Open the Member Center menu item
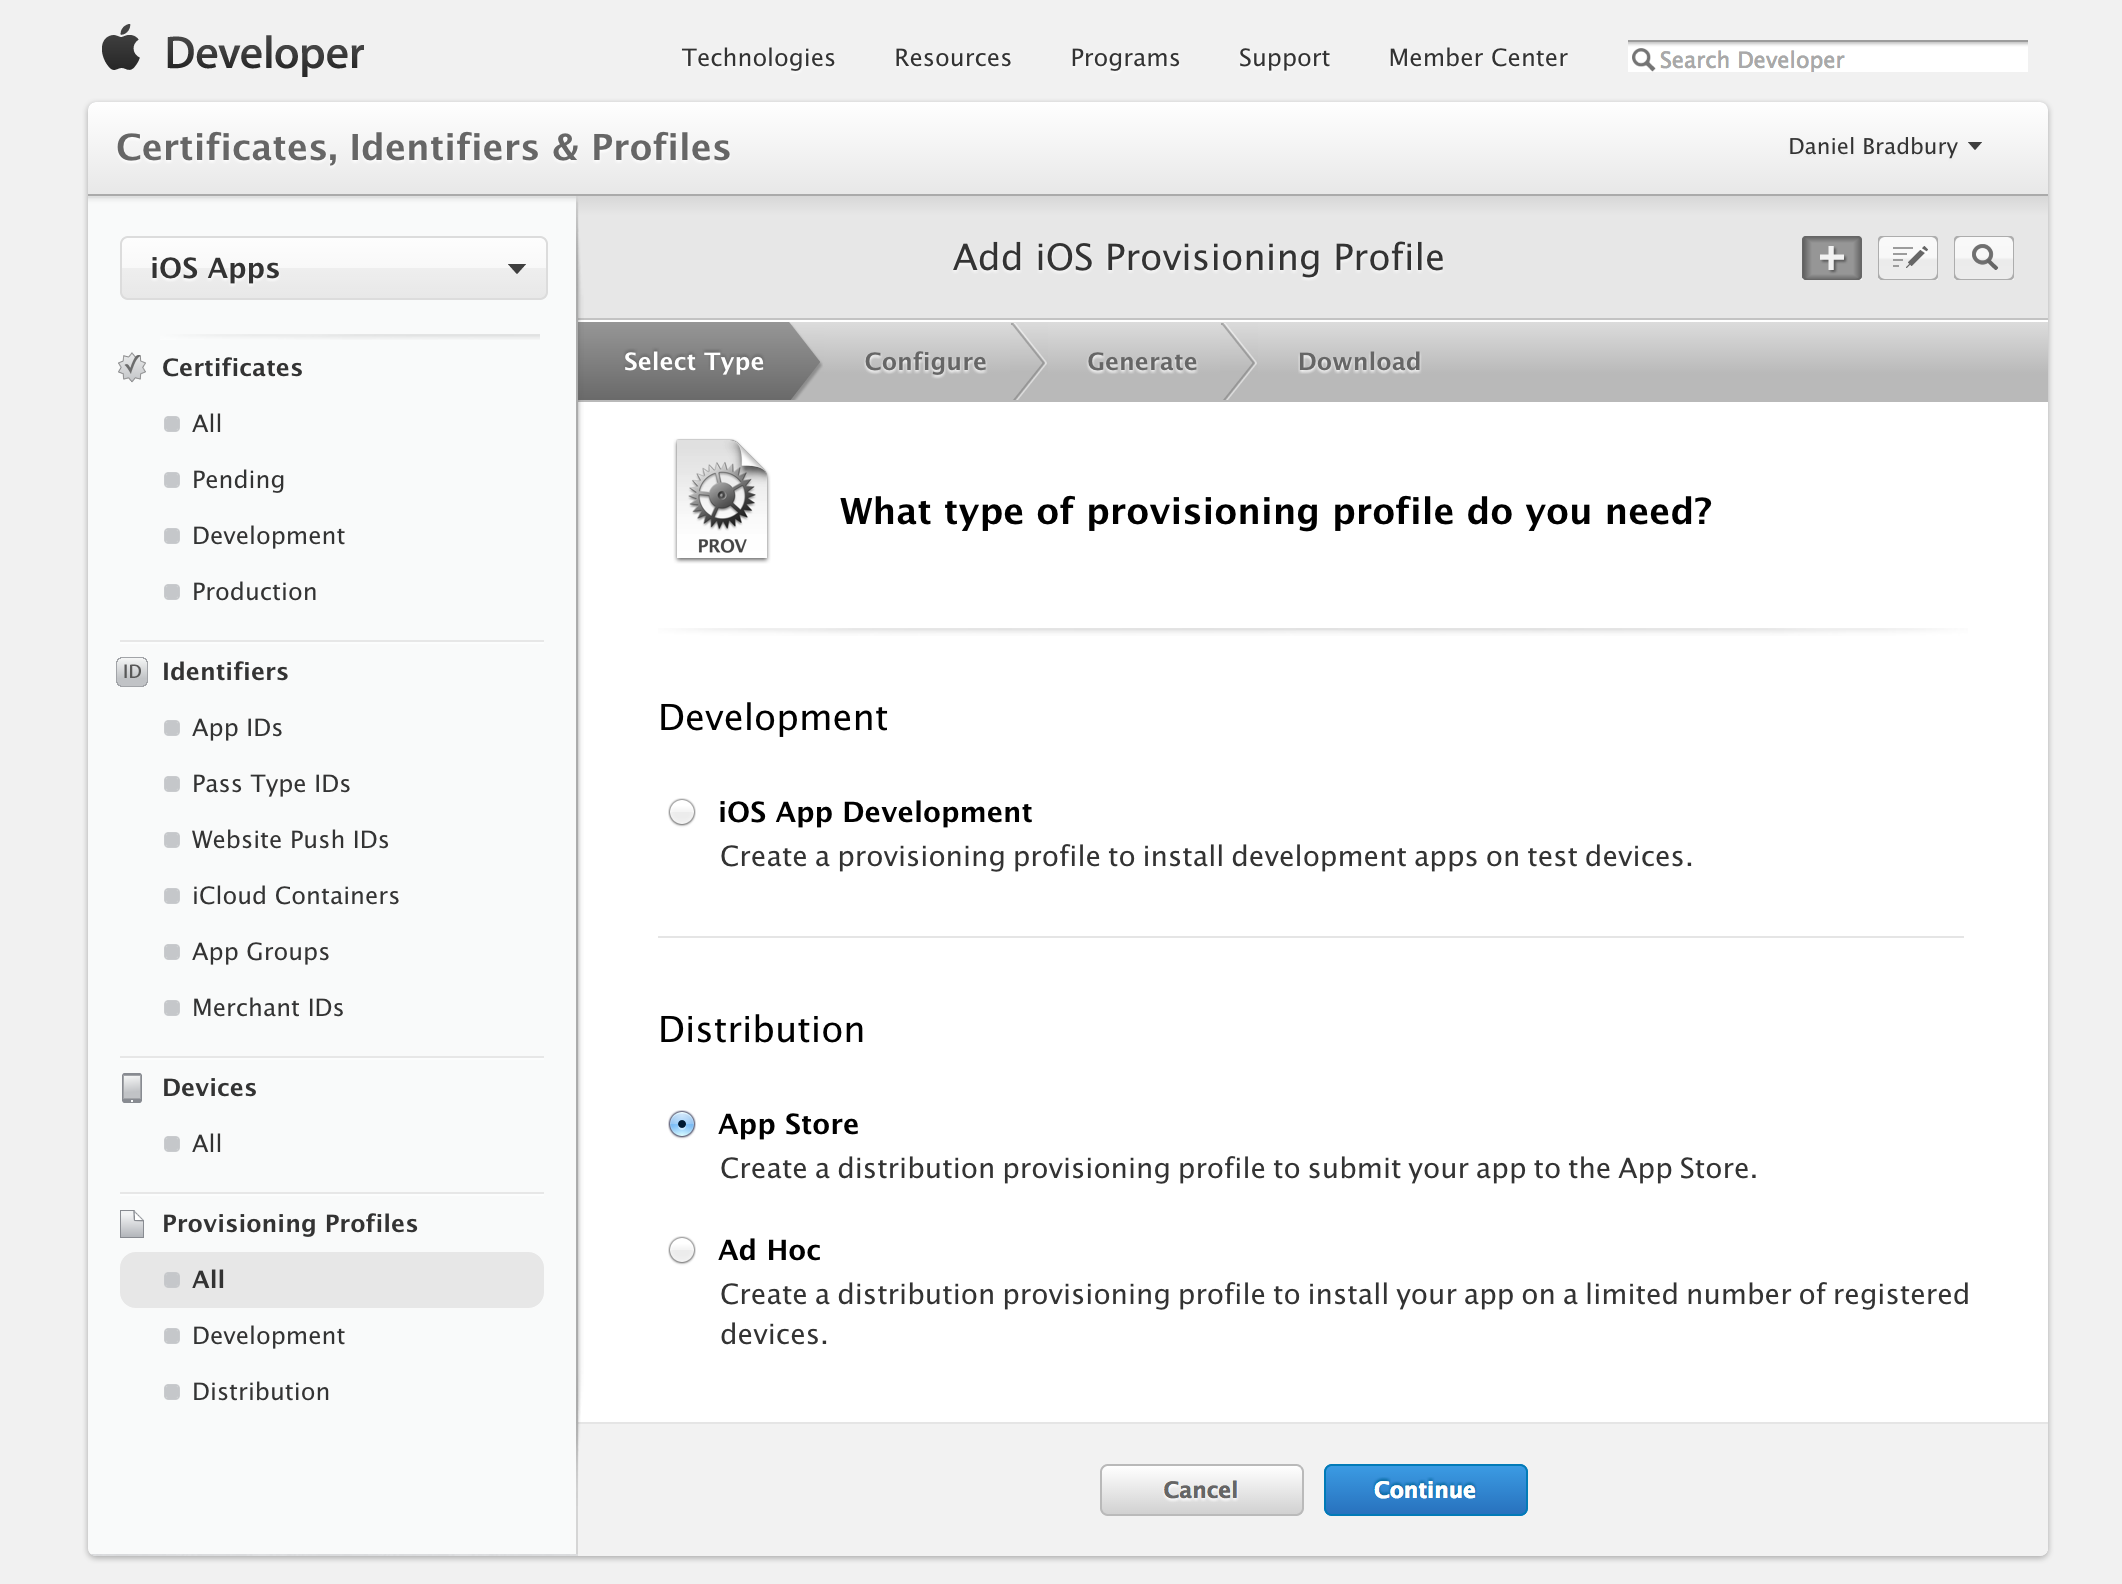 coord(1477,58)
